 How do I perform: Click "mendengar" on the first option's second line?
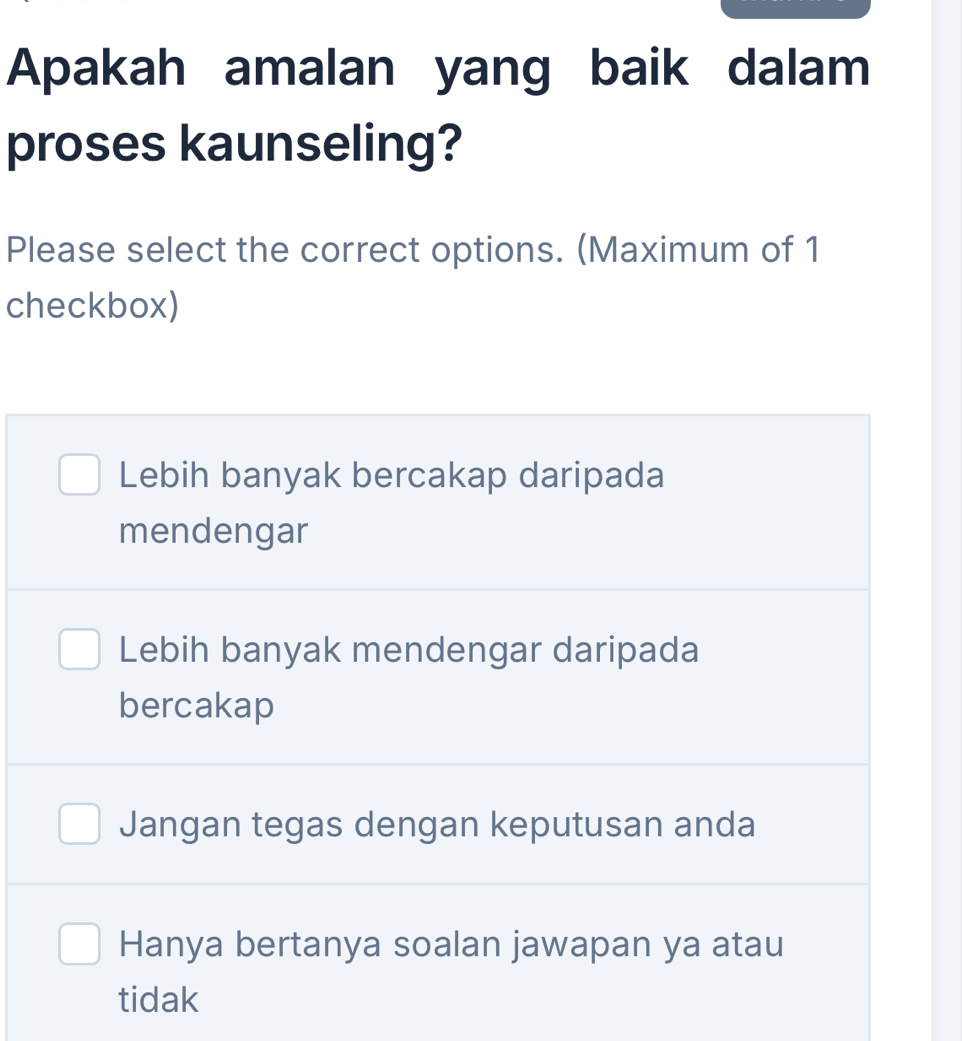tap(213, 531)
